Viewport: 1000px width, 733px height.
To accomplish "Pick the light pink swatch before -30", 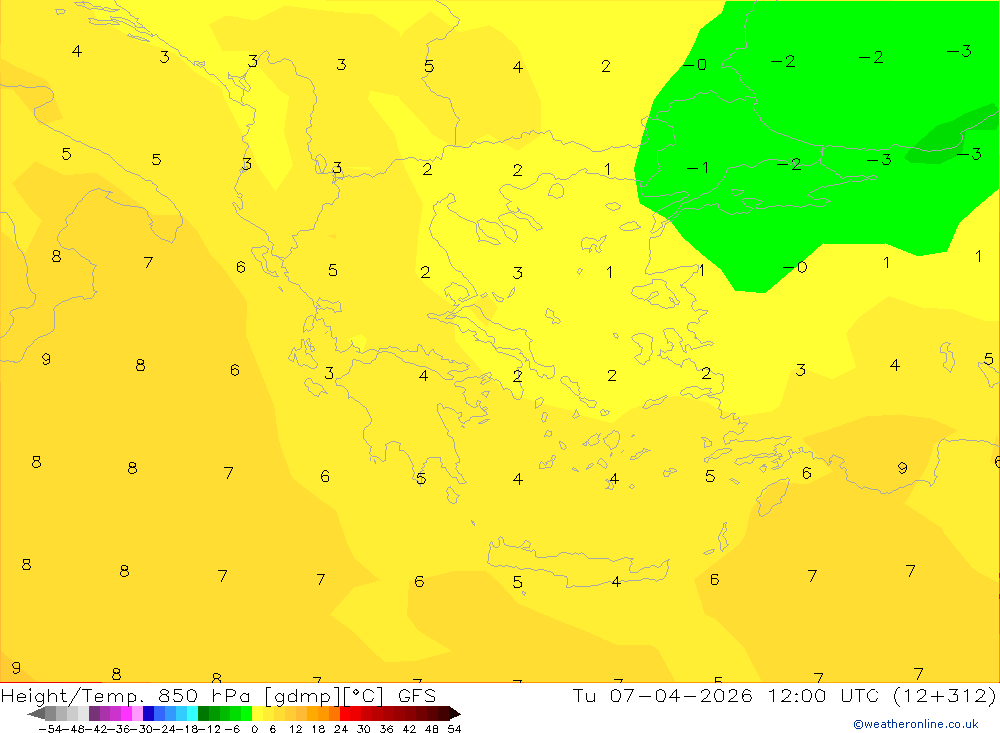I will tap(137, 713).
